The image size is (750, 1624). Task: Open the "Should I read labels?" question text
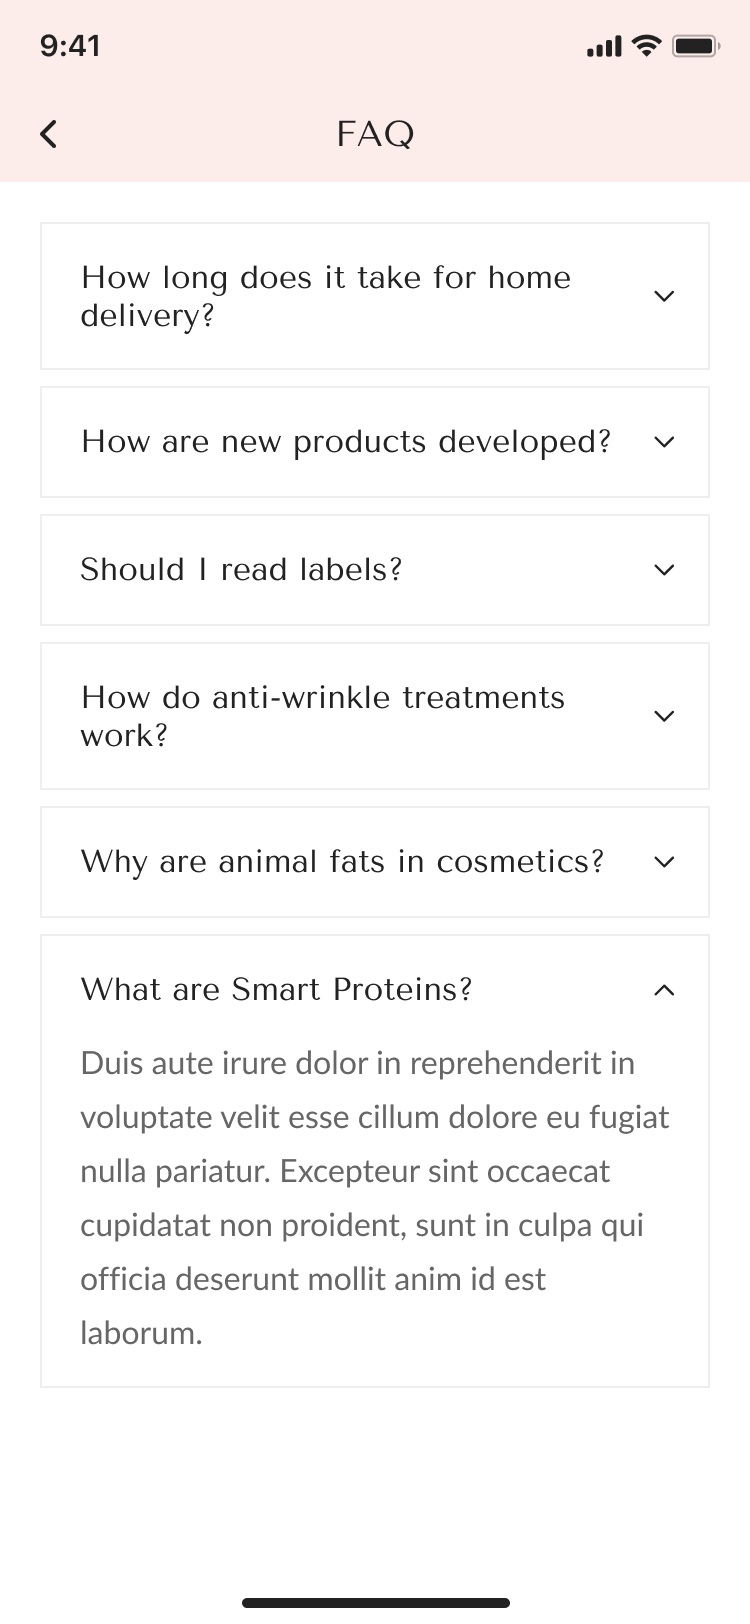pyautogui.click(x=241, y=570)
